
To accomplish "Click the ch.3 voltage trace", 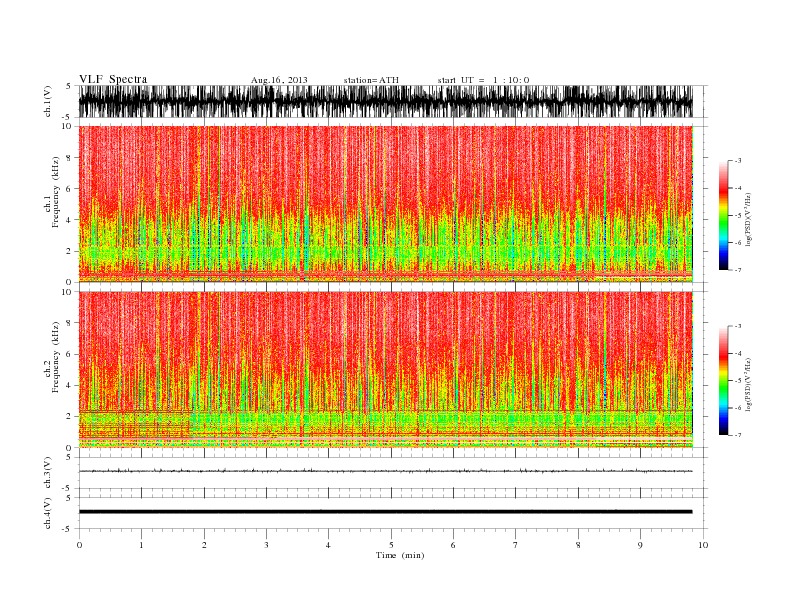I will (x=385, y=471).
